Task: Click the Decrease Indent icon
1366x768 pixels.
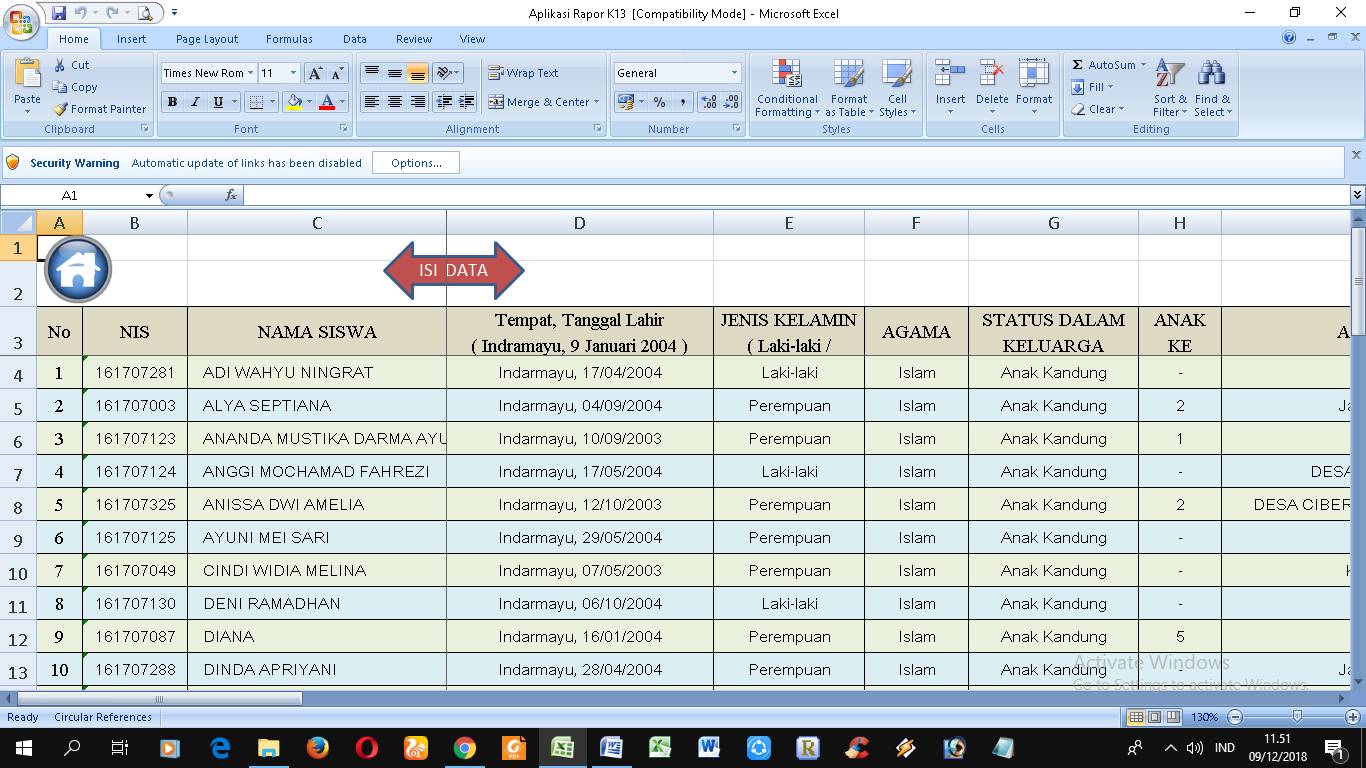Action: click(443, 102)
